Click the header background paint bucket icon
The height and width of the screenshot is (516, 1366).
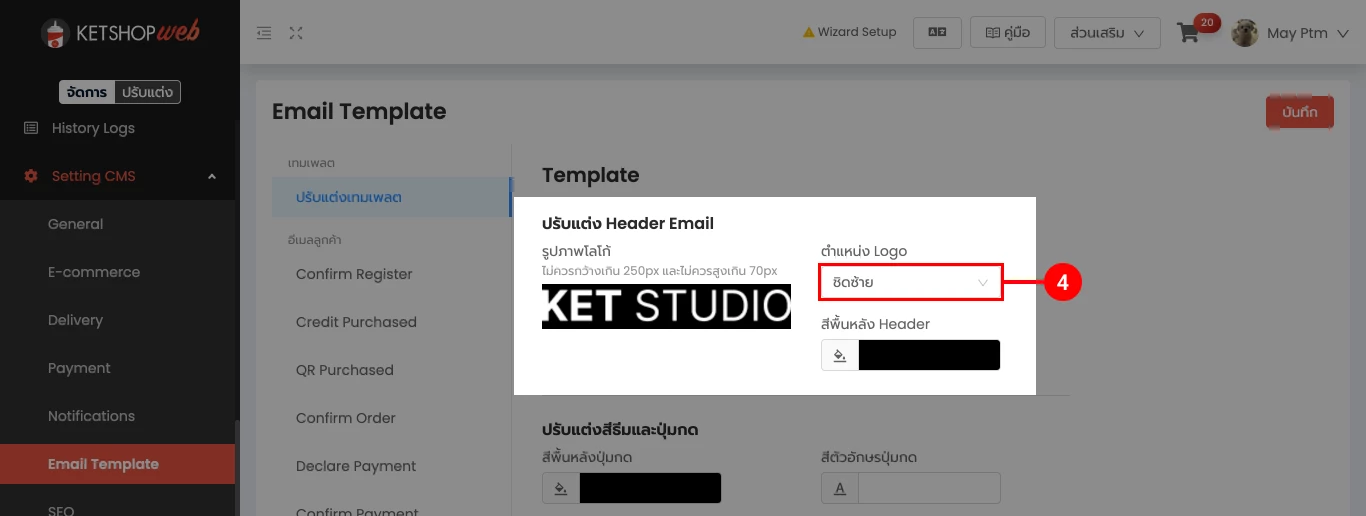(x=840, y=355)
